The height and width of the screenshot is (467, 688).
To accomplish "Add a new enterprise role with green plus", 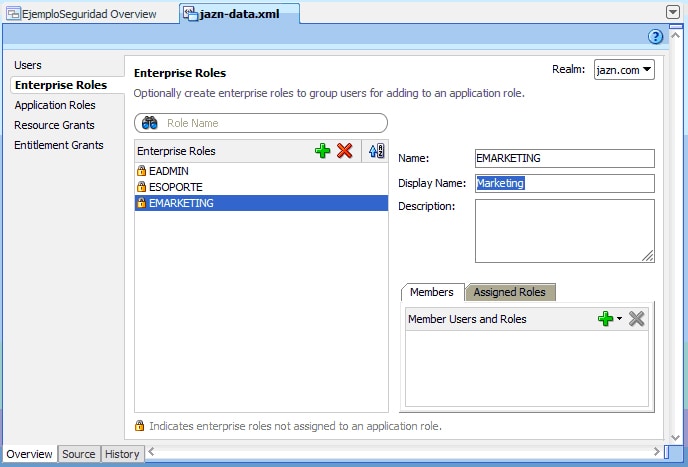I will [322, 151].
